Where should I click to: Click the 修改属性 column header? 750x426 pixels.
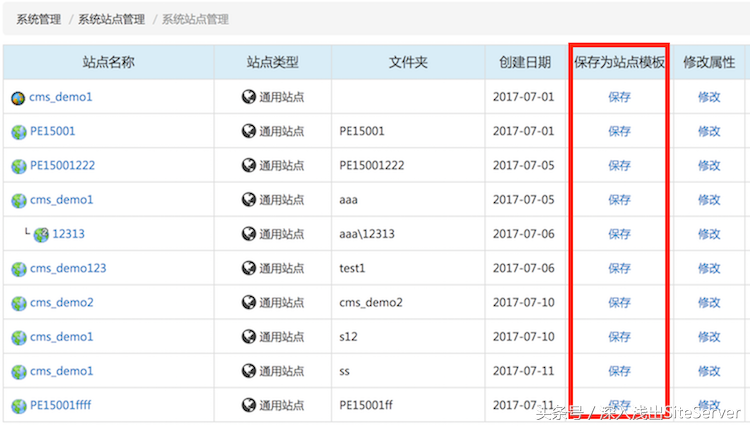[709, 62]
